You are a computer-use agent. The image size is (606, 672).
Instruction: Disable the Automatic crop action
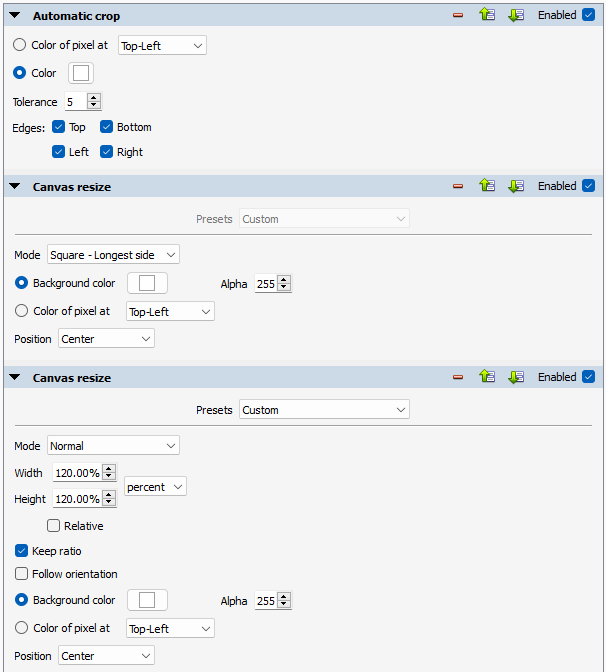pos(588,15)
